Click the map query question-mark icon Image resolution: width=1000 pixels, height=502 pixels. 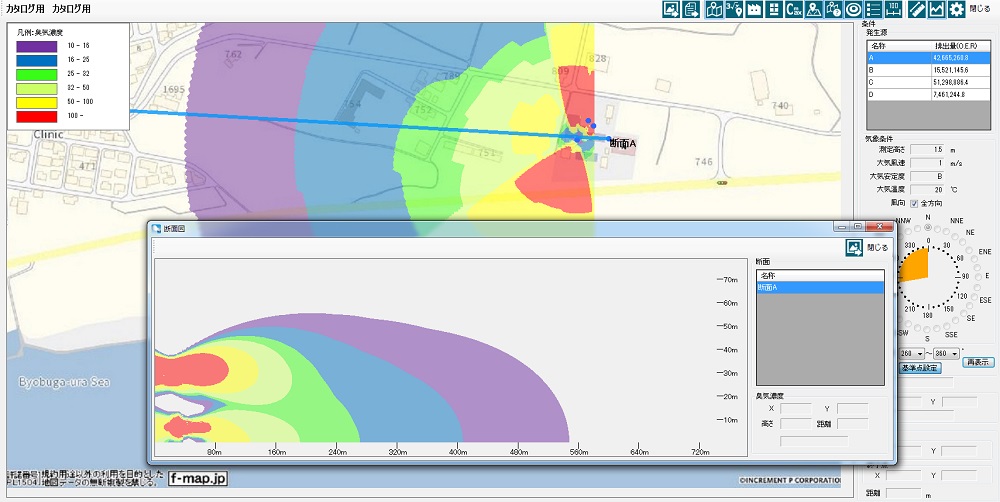coord(833,9)
